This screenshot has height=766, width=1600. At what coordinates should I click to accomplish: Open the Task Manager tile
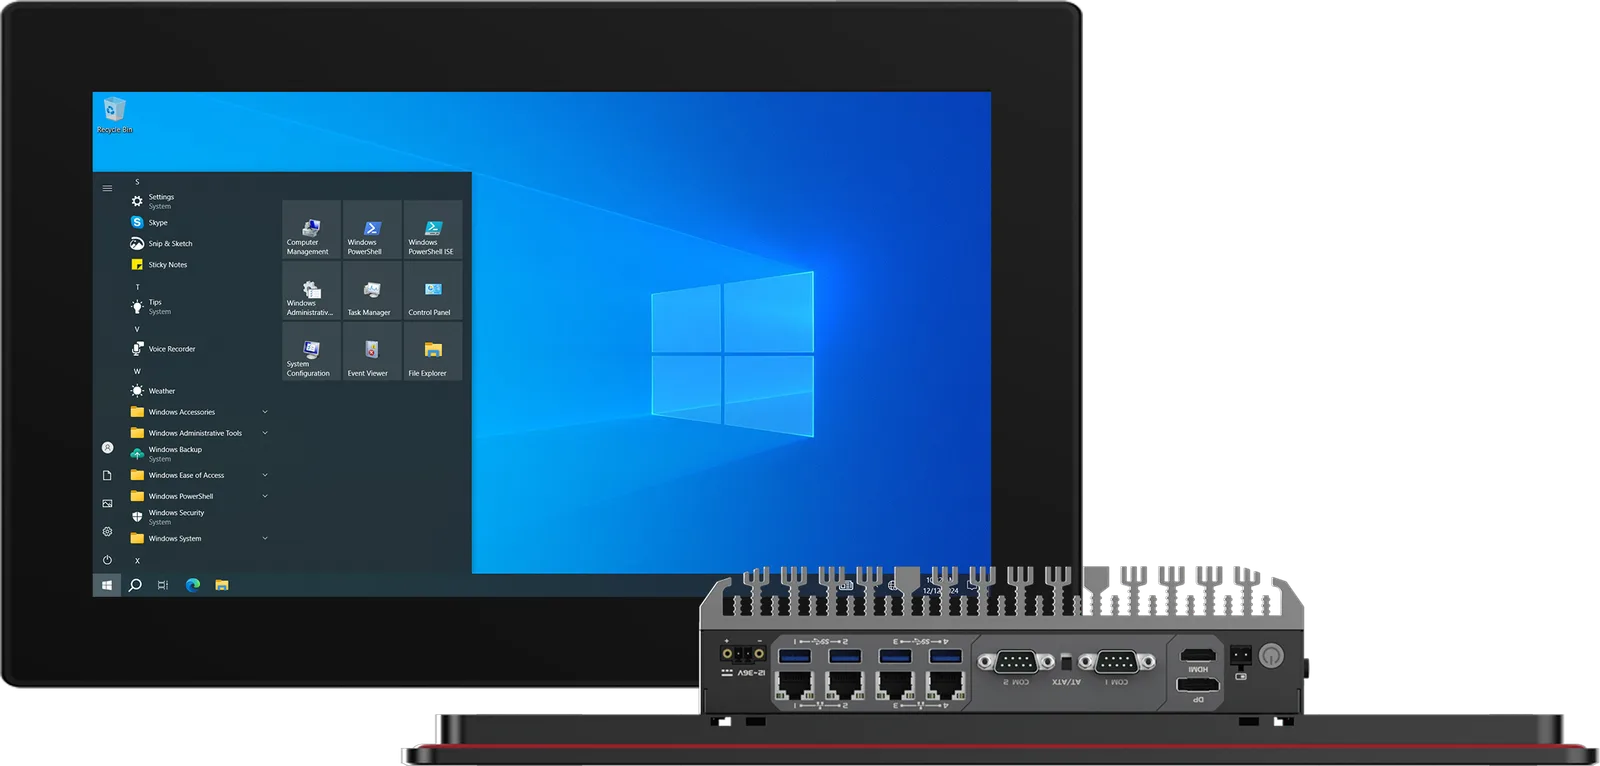pyautogui.click(x=372, y=291)
